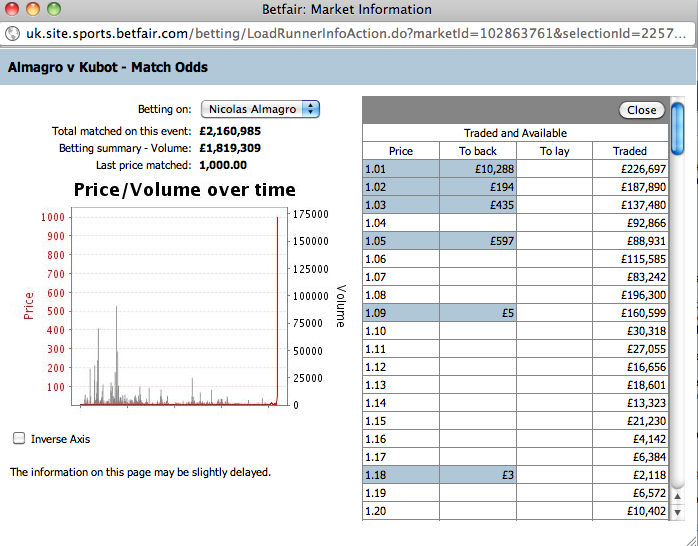Select the 1.10 price cell
698x546 pixels.
[401, 331]
